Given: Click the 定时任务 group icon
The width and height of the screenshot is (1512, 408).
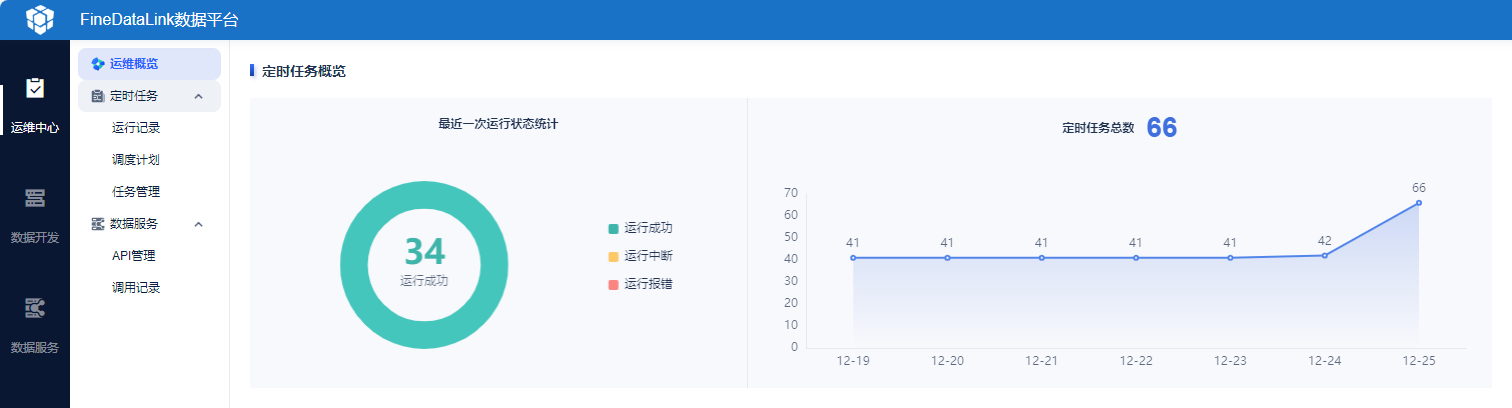Looking at the screenshot, I should 98,96.
